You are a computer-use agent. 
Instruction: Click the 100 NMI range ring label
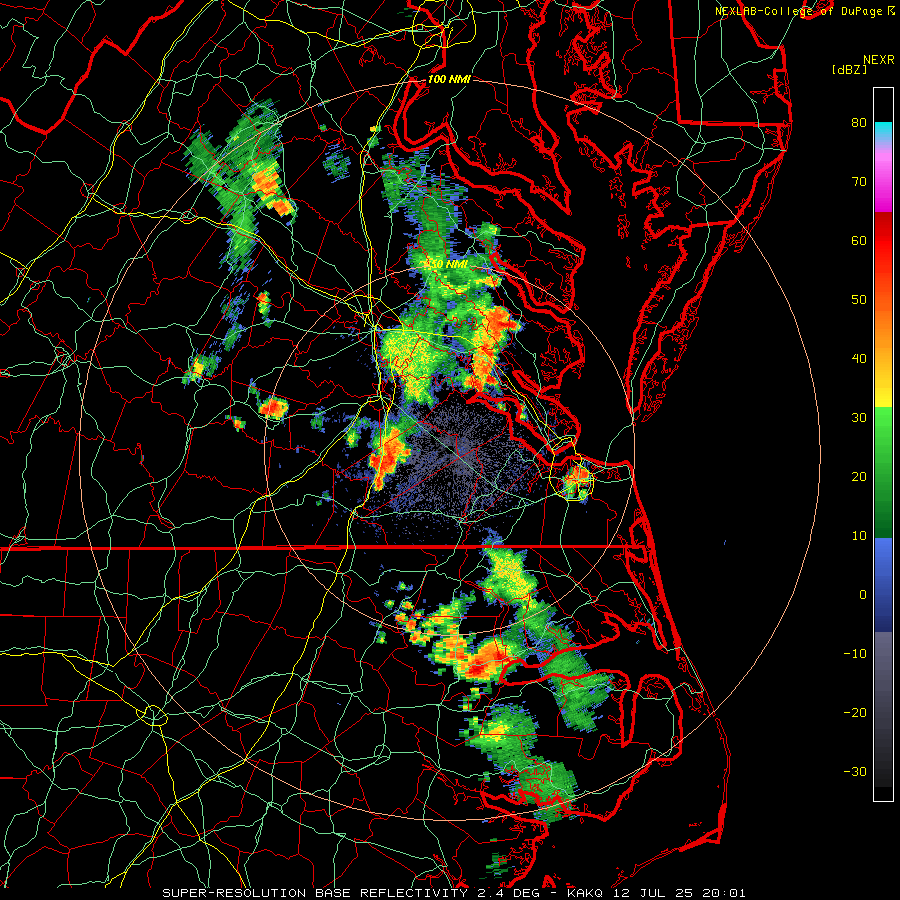[x=449, y=79]
